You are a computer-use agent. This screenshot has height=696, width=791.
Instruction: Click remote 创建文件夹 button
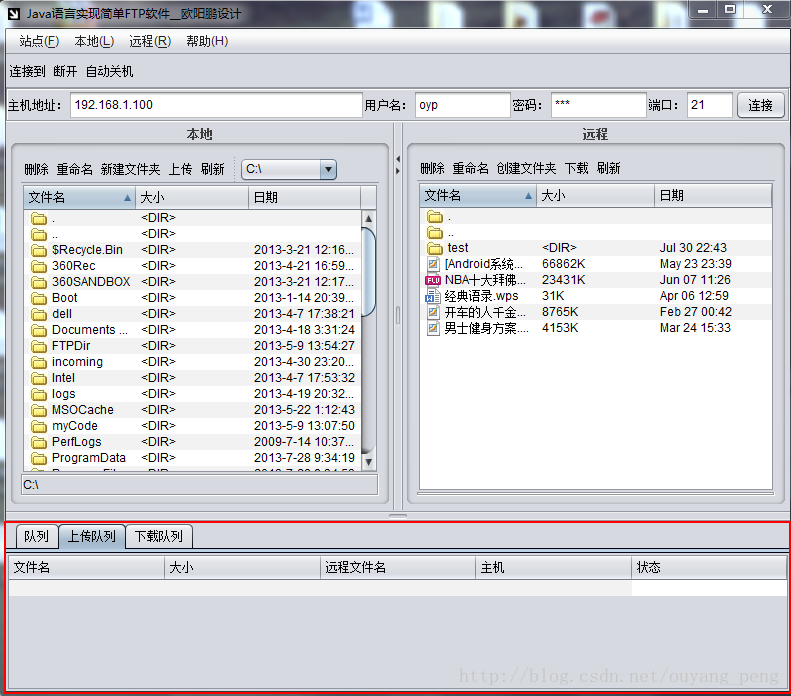click(526, 168)
